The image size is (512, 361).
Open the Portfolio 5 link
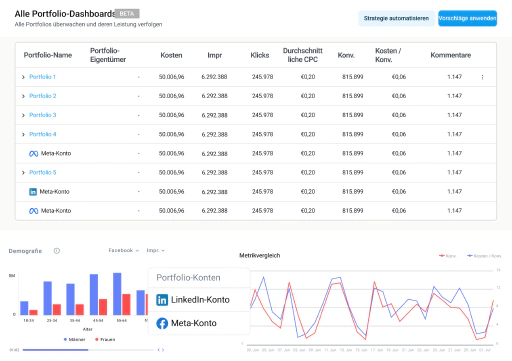pyautogui.click(x=43, y=172)
